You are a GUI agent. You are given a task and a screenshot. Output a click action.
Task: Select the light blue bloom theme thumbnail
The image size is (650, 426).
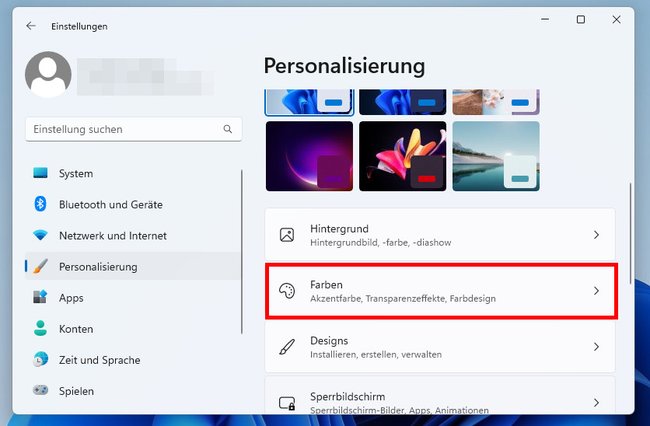309,102
